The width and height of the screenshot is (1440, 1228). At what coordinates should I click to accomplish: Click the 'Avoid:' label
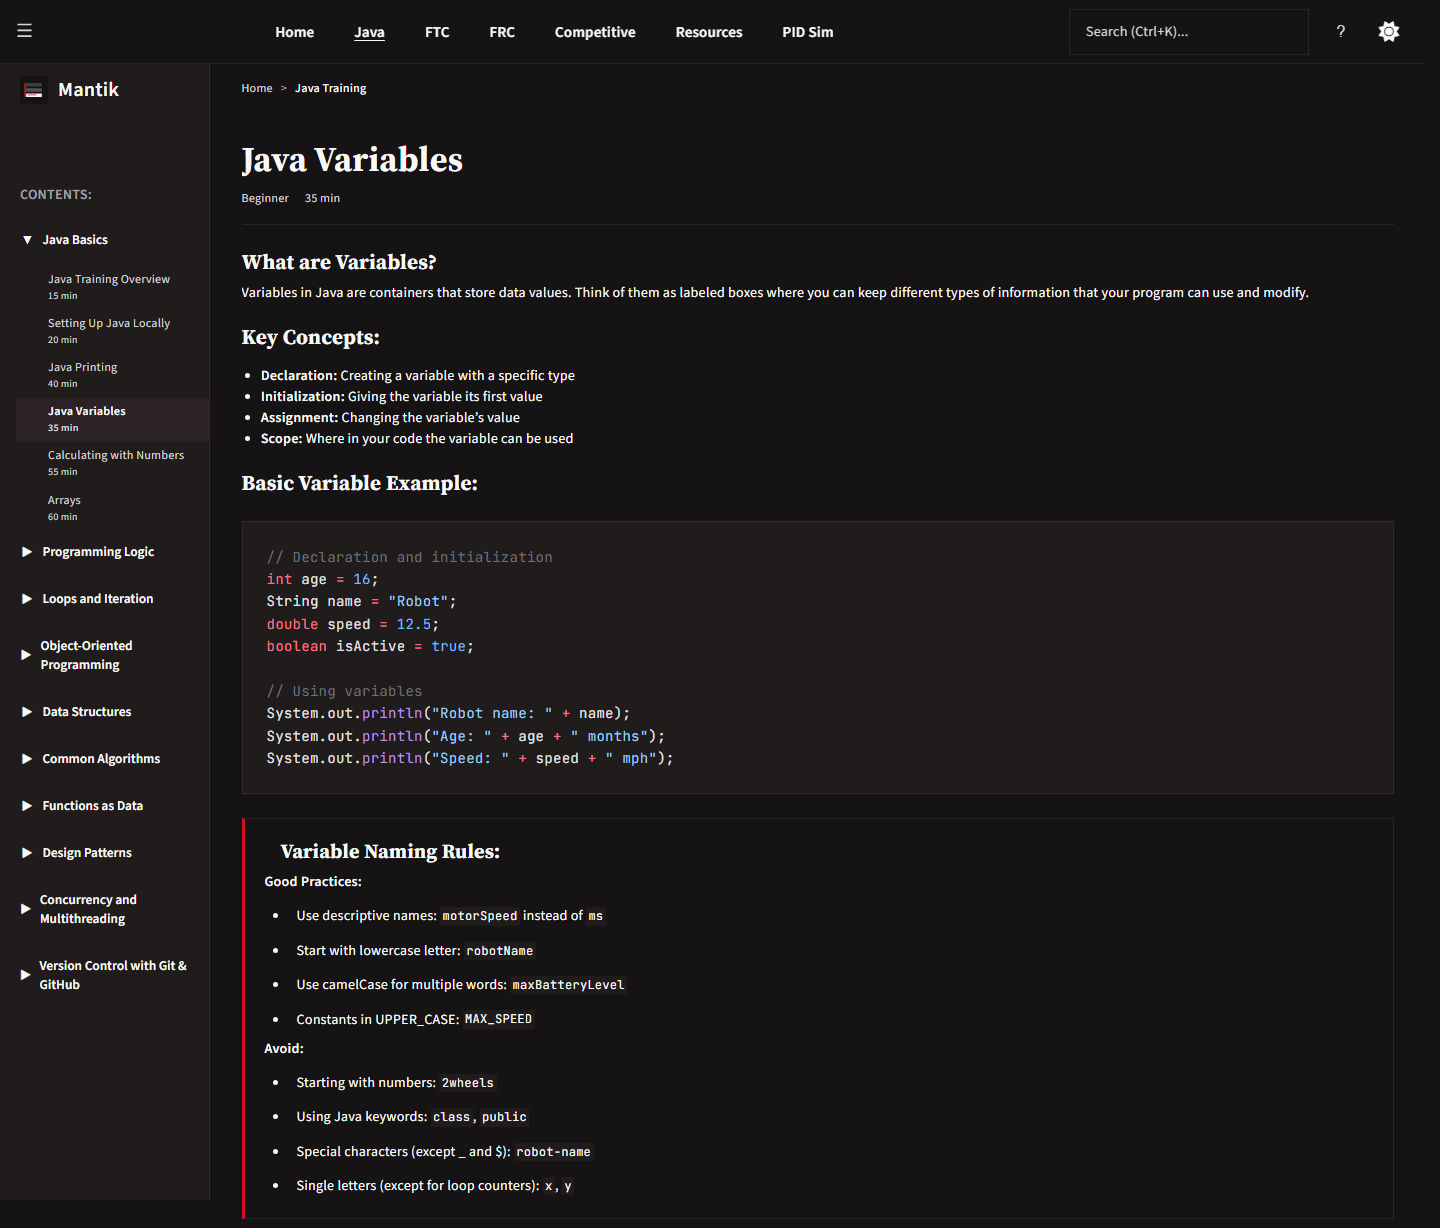[284, 1048]
